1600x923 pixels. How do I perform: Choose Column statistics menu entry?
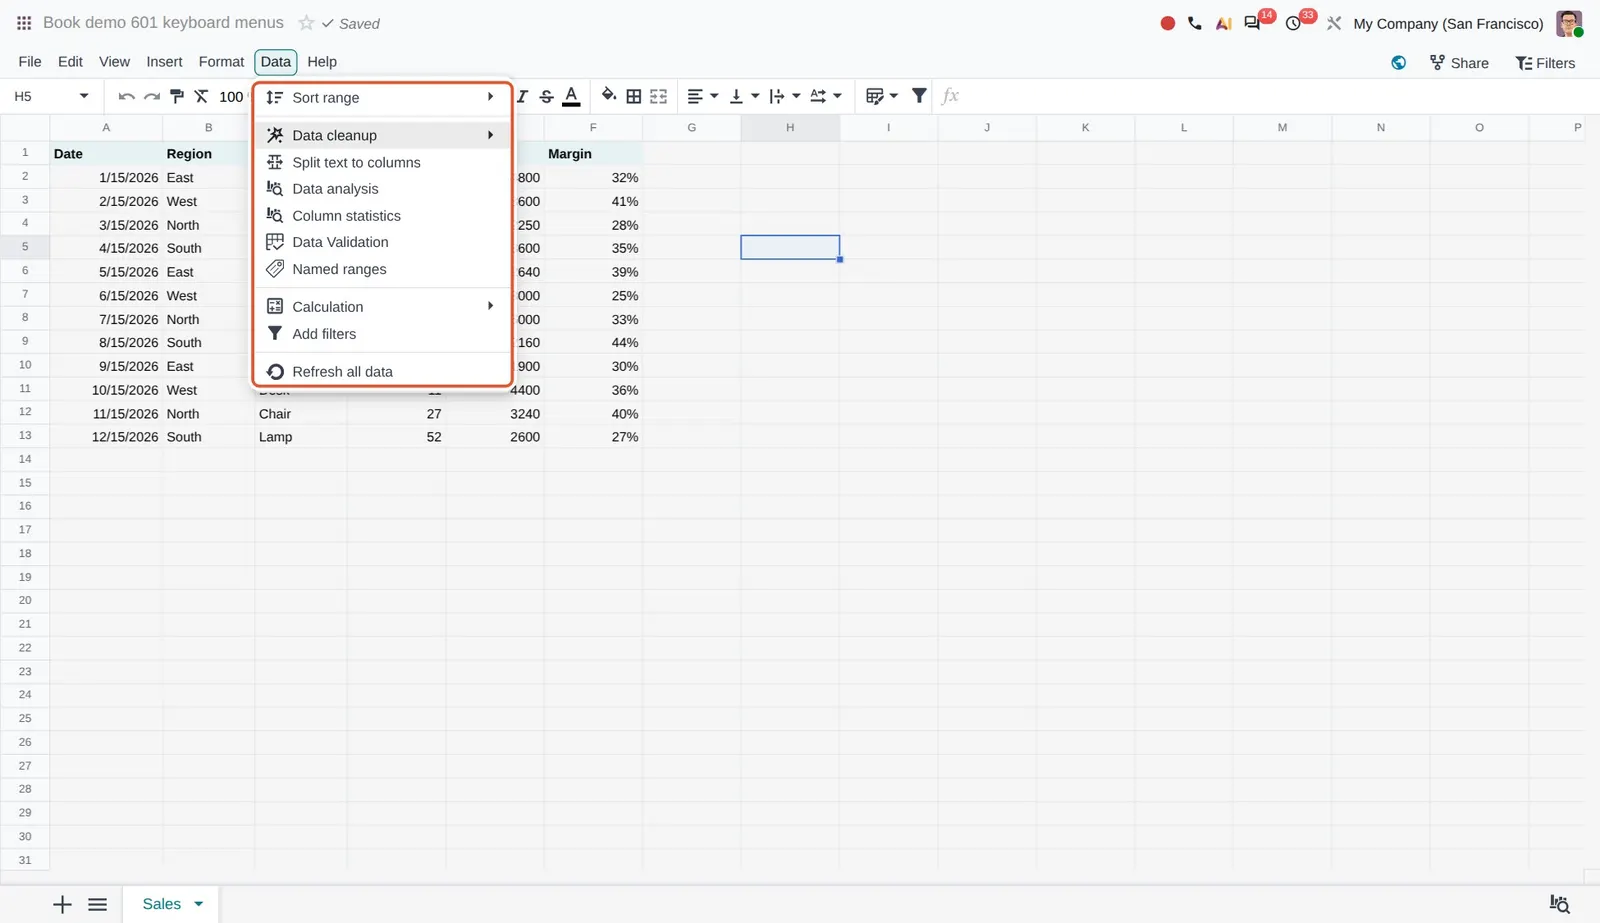(x=382, y=215)
